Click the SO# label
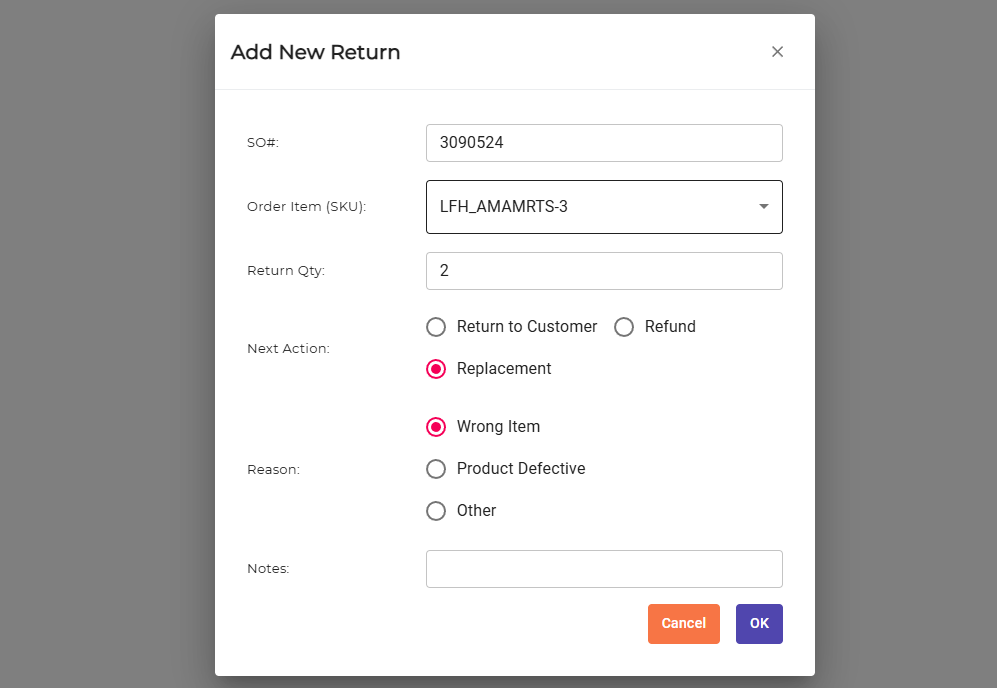Screen dimensions: 997x688 pos(262,142)
